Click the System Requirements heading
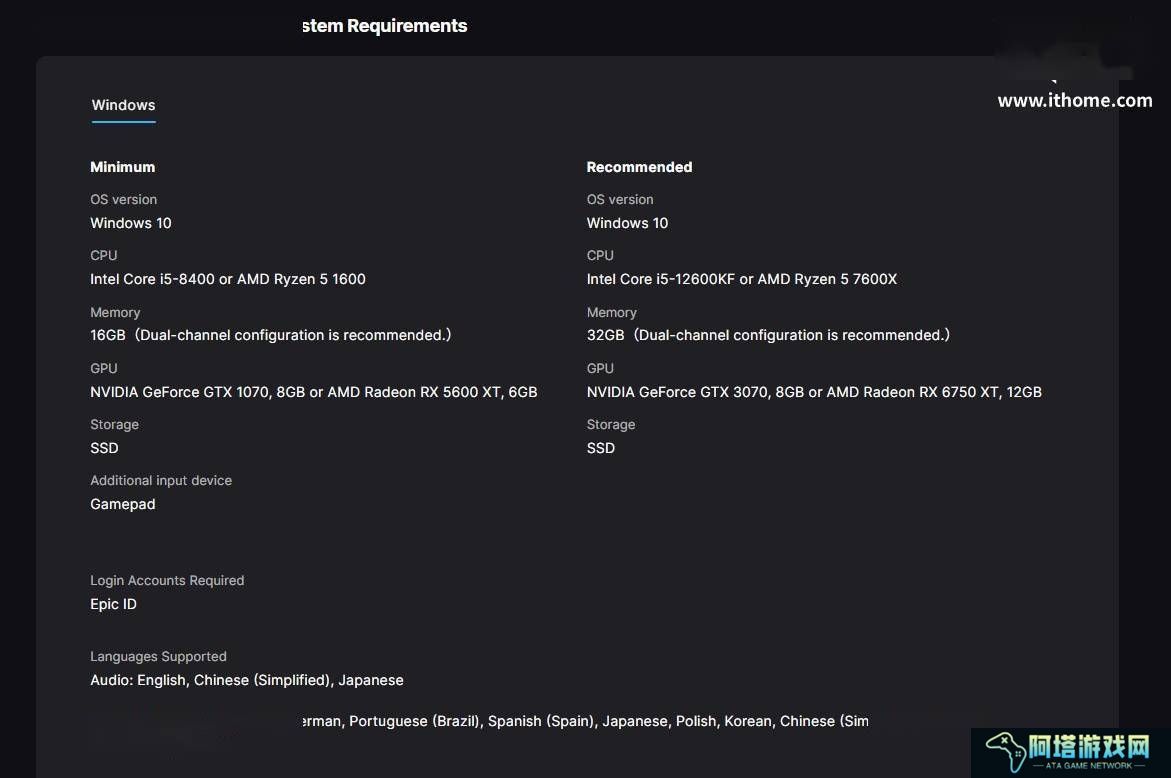 pyautogui.click(x=385, y=26)
